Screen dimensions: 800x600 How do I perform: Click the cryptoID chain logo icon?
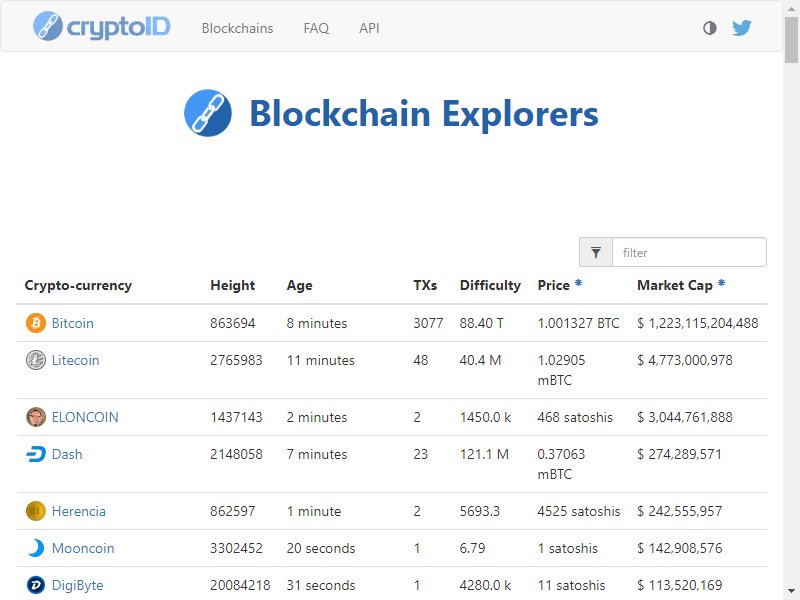tap(47, 26)
